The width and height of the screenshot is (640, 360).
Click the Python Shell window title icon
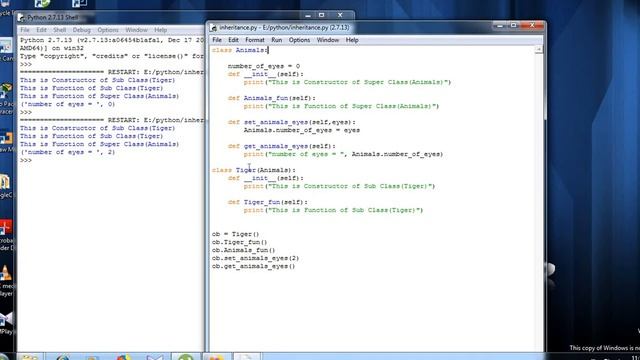coord(21,18)
